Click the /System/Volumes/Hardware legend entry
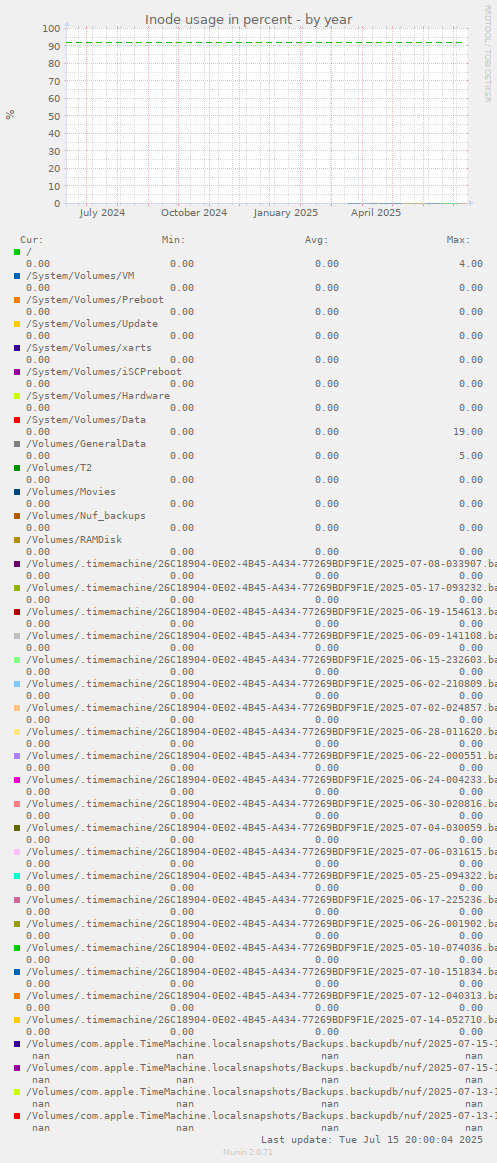This screenshot has width=497, height=1163. [98, 396]
